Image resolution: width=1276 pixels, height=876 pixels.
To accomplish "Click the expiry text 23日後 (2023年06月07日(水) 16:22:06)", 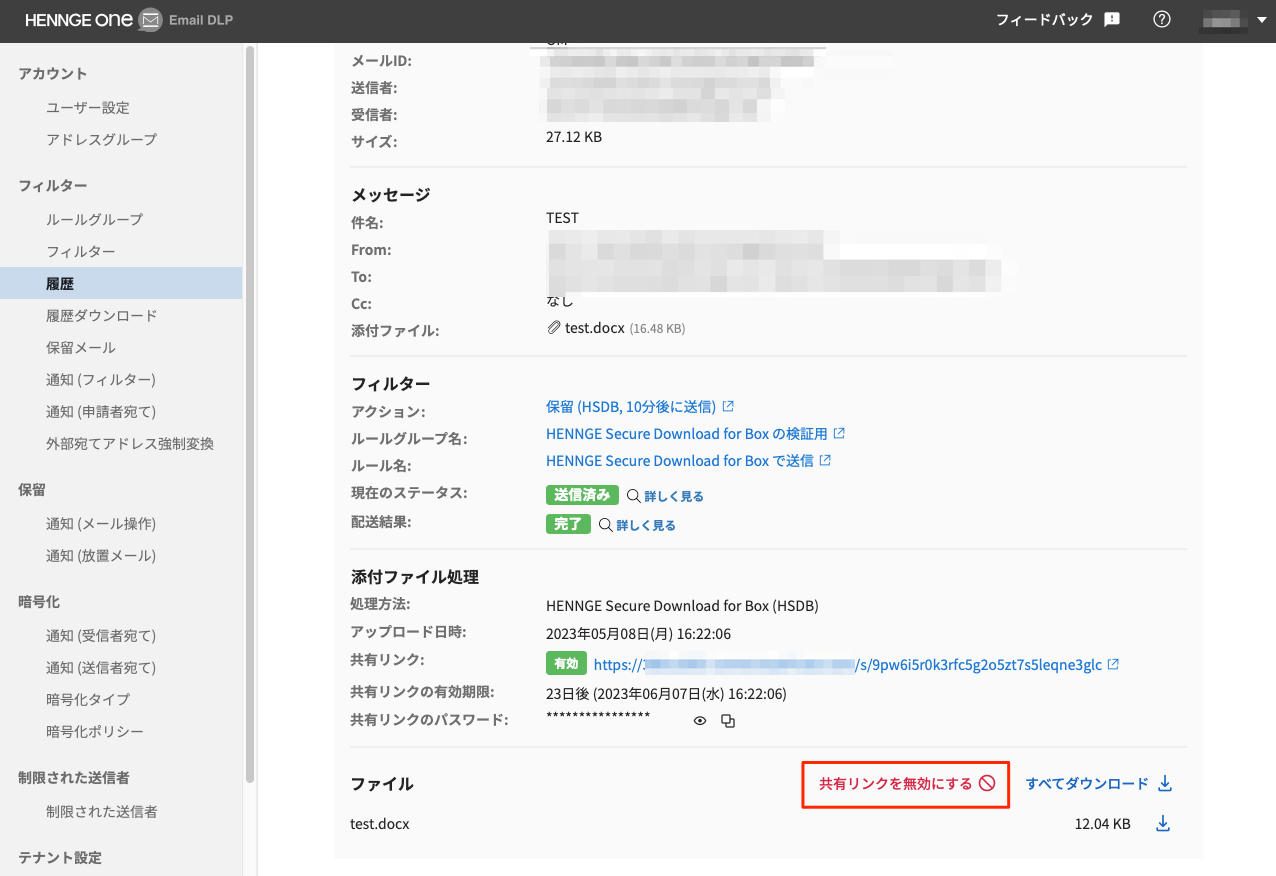I will (x=666, y=693).
